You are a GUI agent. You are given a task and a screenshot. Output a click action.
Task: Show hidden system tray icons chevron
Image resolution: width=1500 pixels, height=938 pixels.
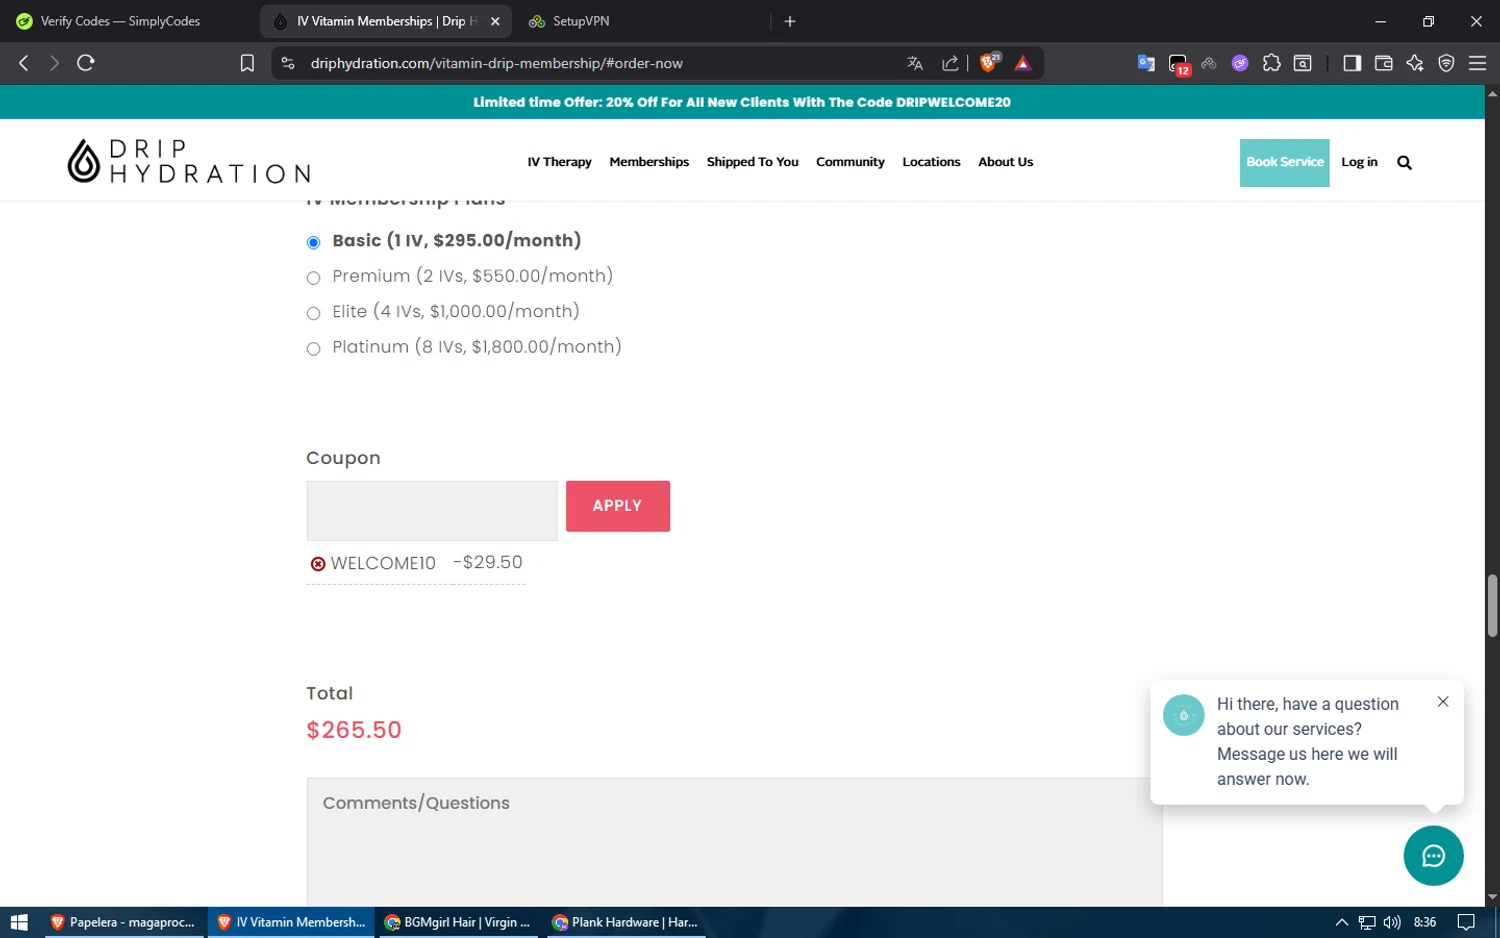[1342, 922]
